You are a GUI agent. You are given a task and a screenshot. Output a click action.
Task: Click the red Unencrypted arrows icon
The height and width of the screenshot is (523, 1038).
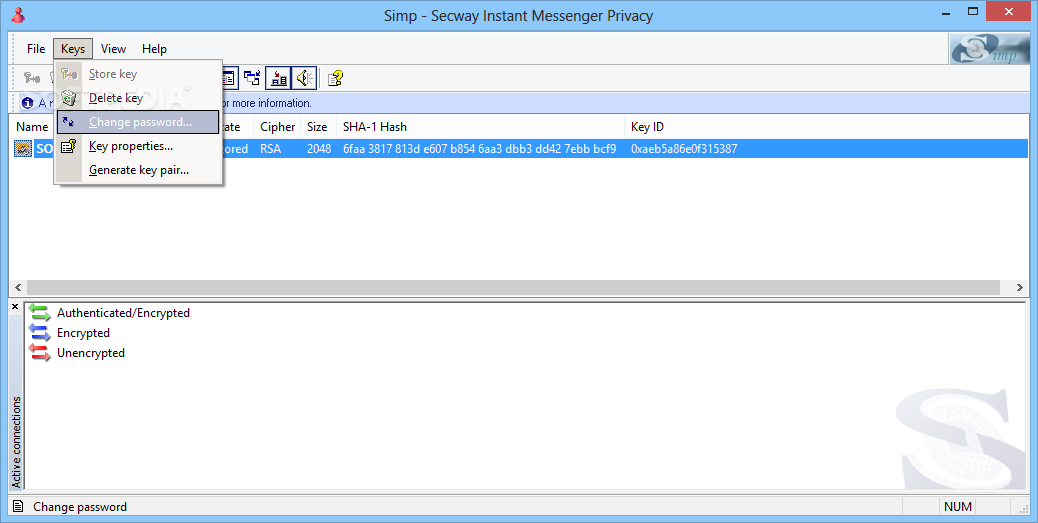coord(40,353)
